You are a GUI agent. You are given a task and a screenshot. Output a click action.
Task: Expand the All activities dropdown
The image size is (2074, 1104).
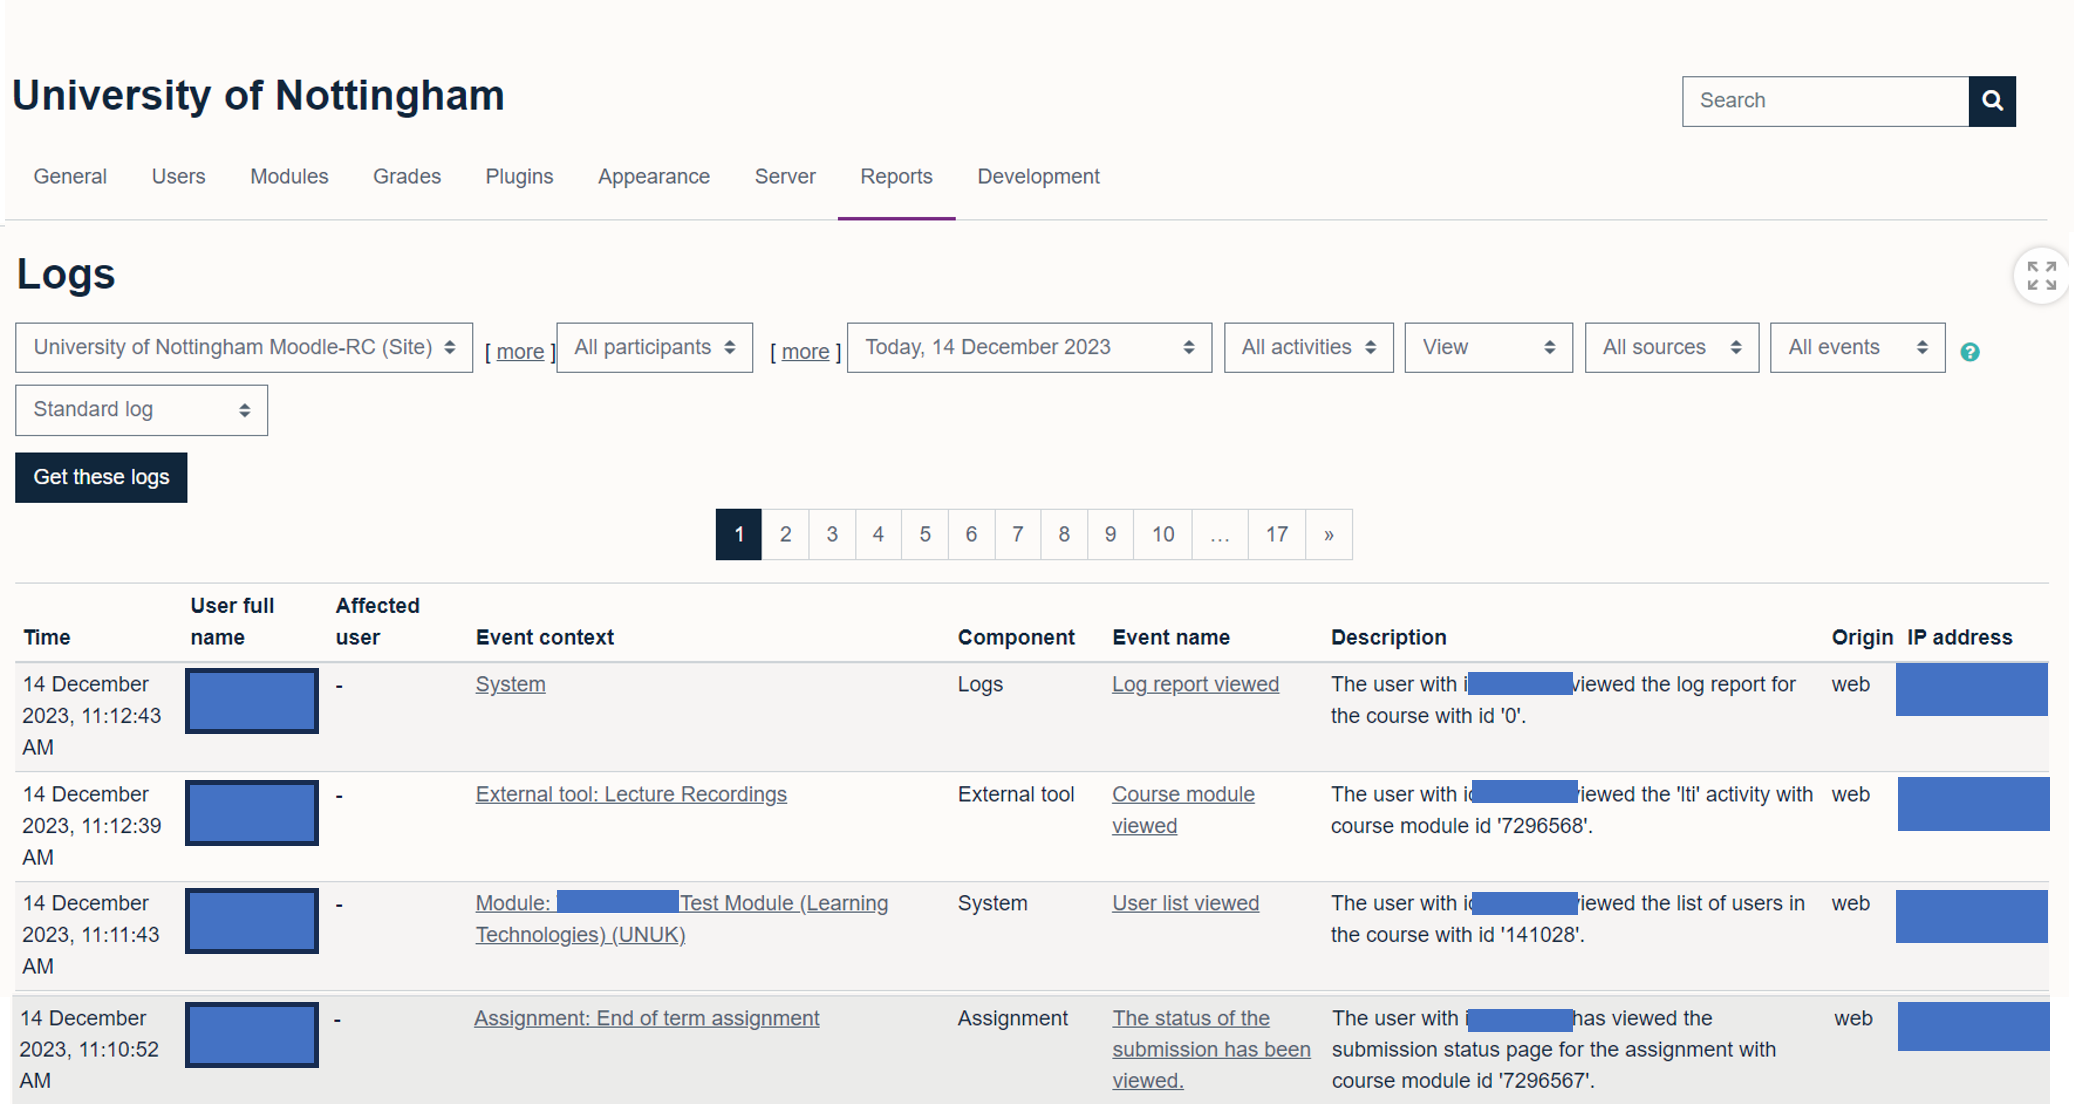tap(1306, 348)
